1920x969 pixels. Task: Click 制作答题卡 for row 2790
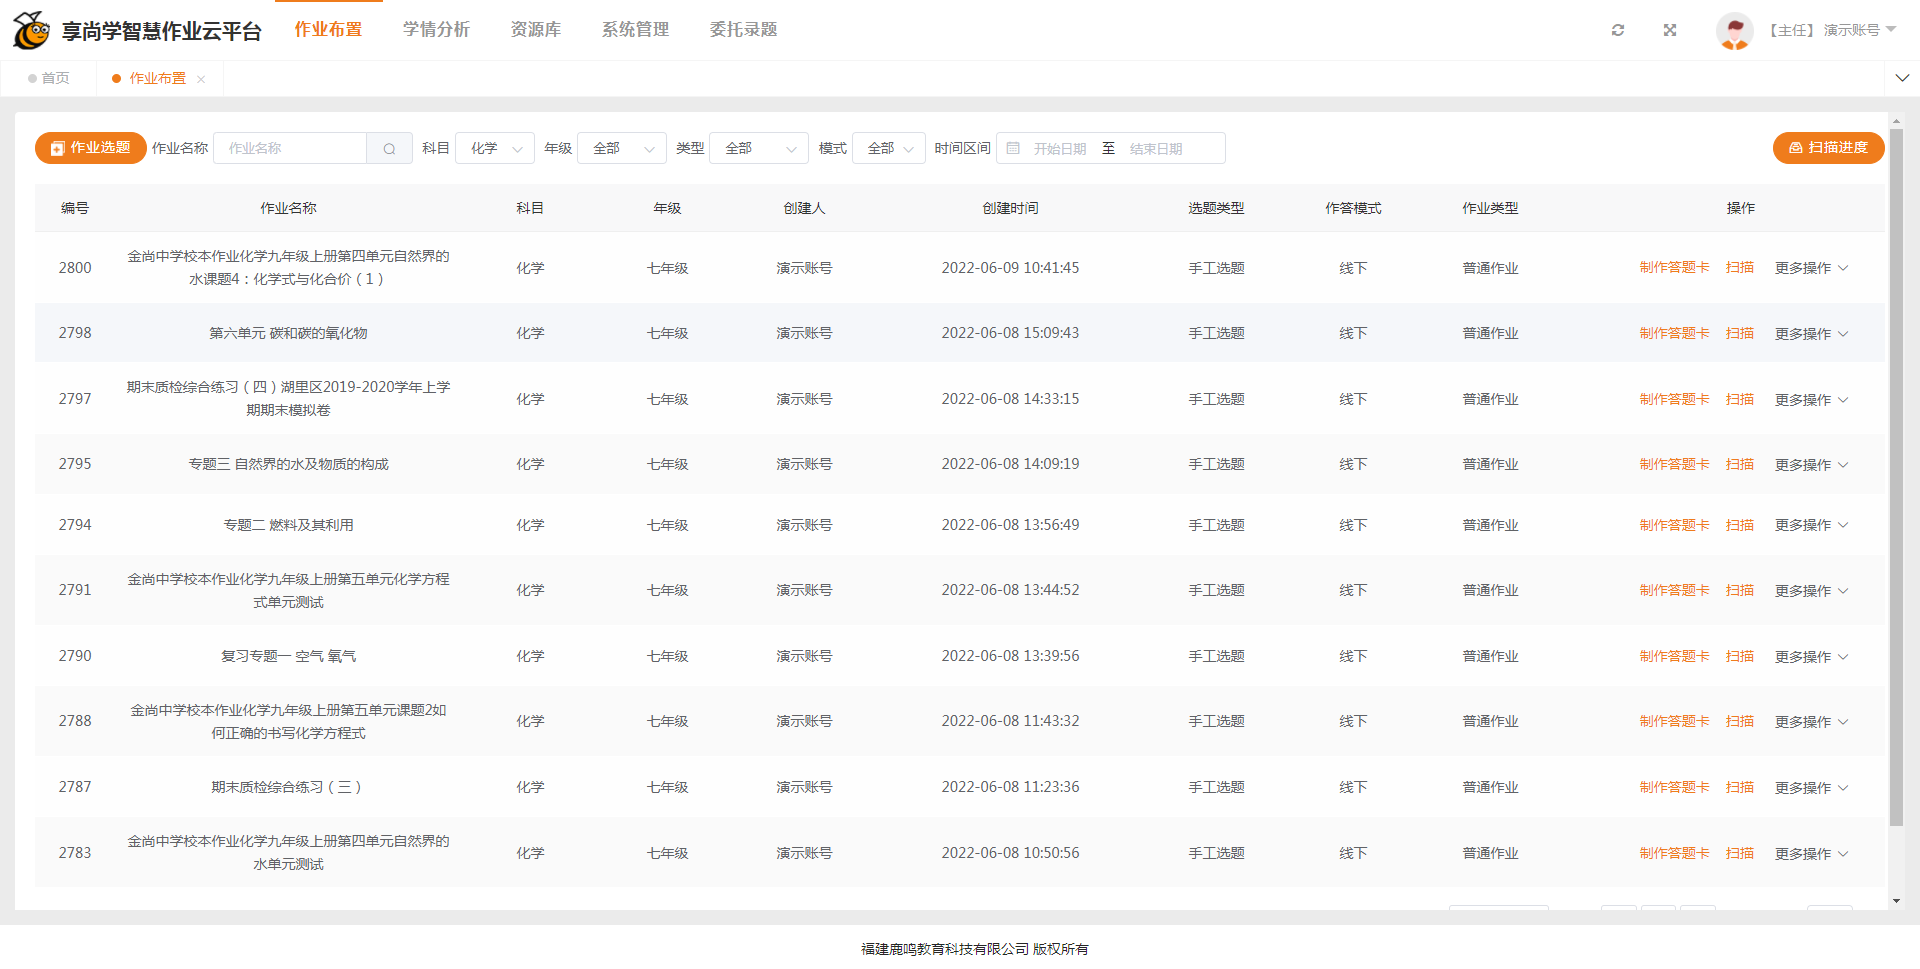tap(1674, 657)
